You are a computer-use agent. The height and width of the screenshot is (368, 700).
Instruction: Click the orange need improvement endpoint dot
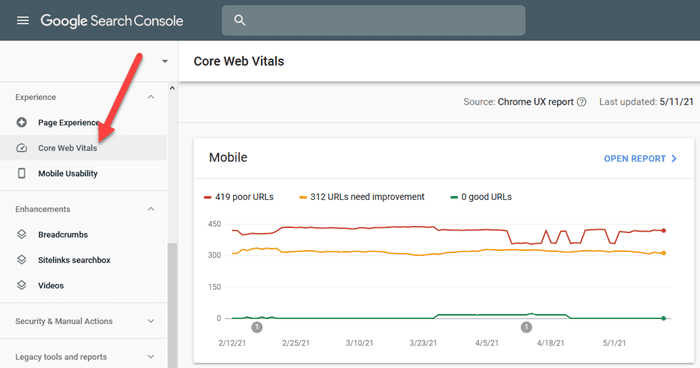pos(663,253)
